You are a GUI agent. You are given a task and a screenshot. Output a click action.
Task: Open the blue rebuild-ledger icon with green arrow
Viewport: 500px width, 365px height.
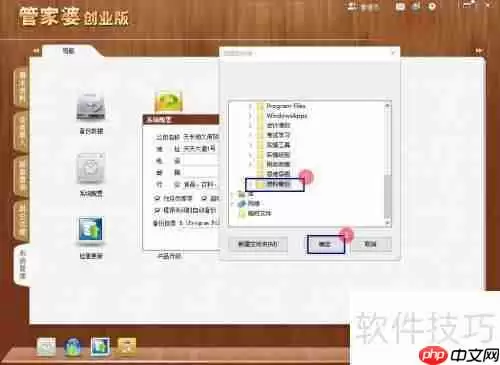pos(91,230)
